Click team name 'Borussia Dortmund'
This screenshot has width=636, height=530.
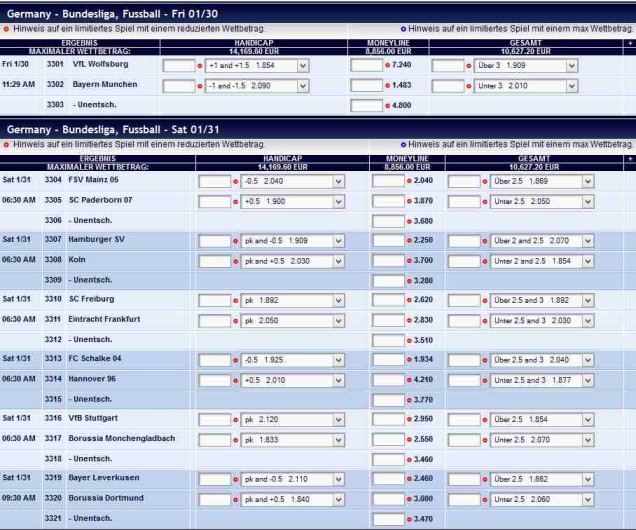pos(106,498)
